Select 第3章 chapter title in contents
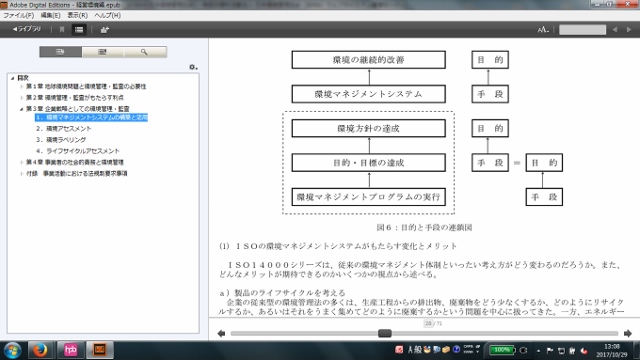 click(x=78, y=109)
